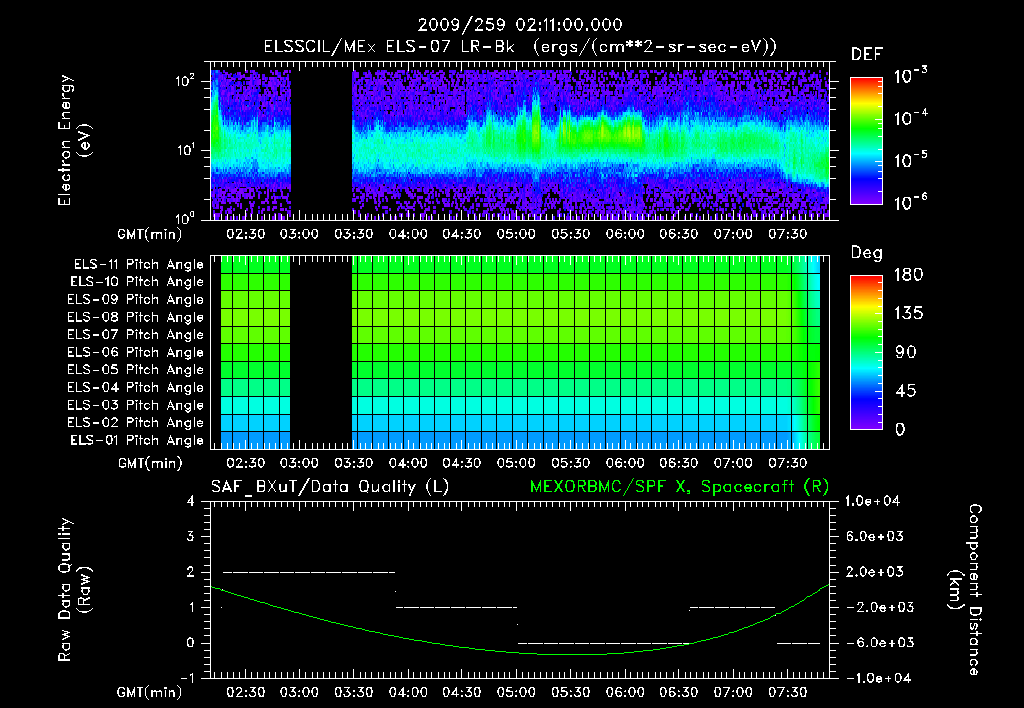Screen dimensions: 1024x708
Task: Click the 06:30 tick on the bottom plot axis
Action: click(679, 692)
